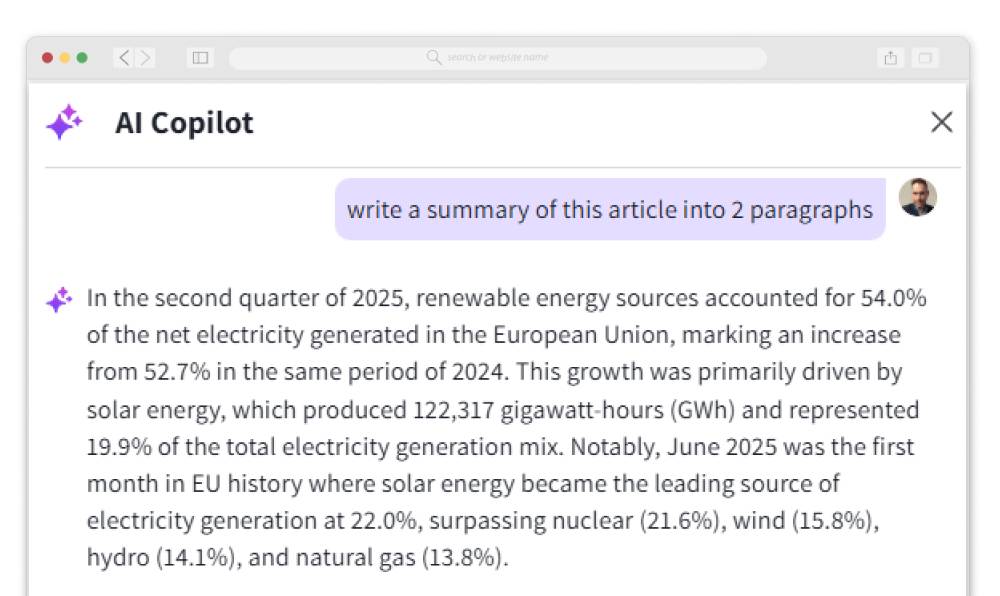Click the red window close button
The width and height of the screenshot is (1000, 596).
47,58
